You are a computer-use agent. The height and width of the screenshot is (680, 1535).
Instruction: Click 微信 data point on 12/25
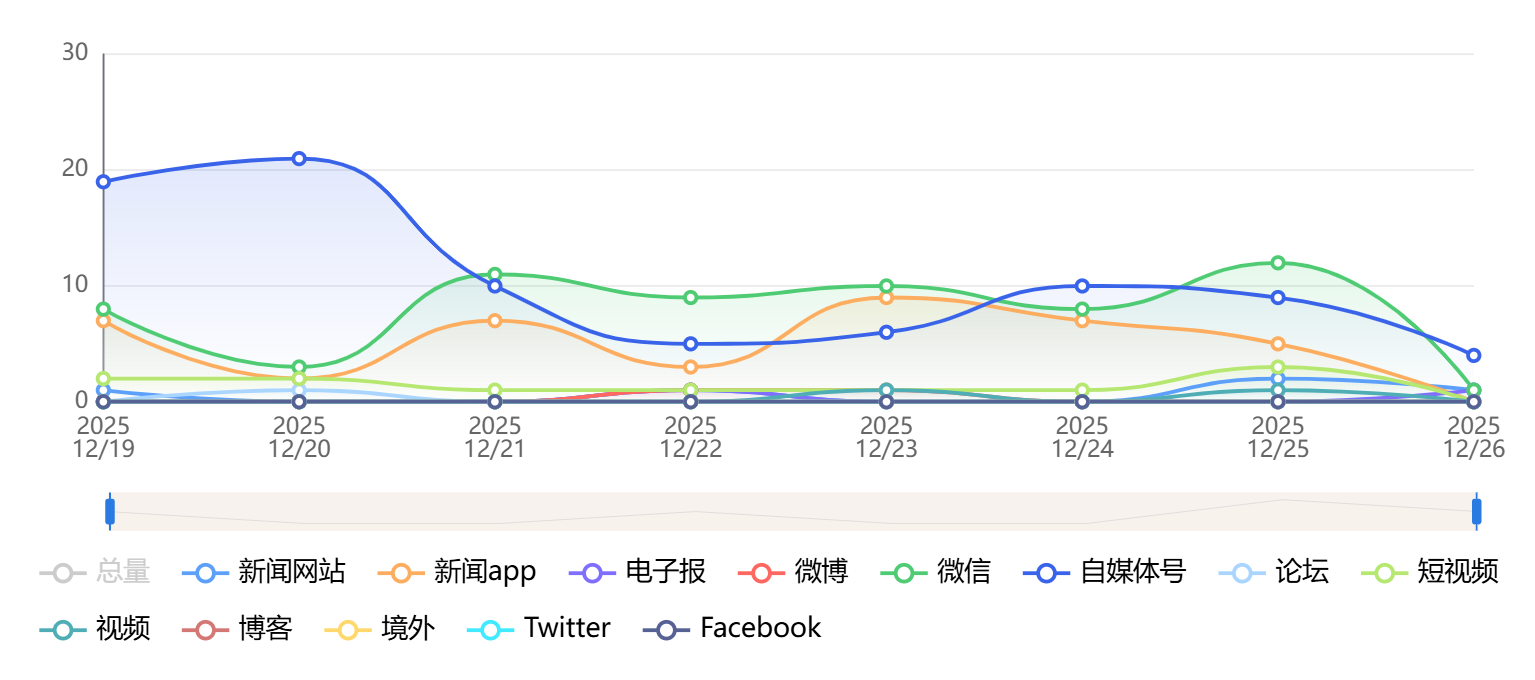[1278, 263]
